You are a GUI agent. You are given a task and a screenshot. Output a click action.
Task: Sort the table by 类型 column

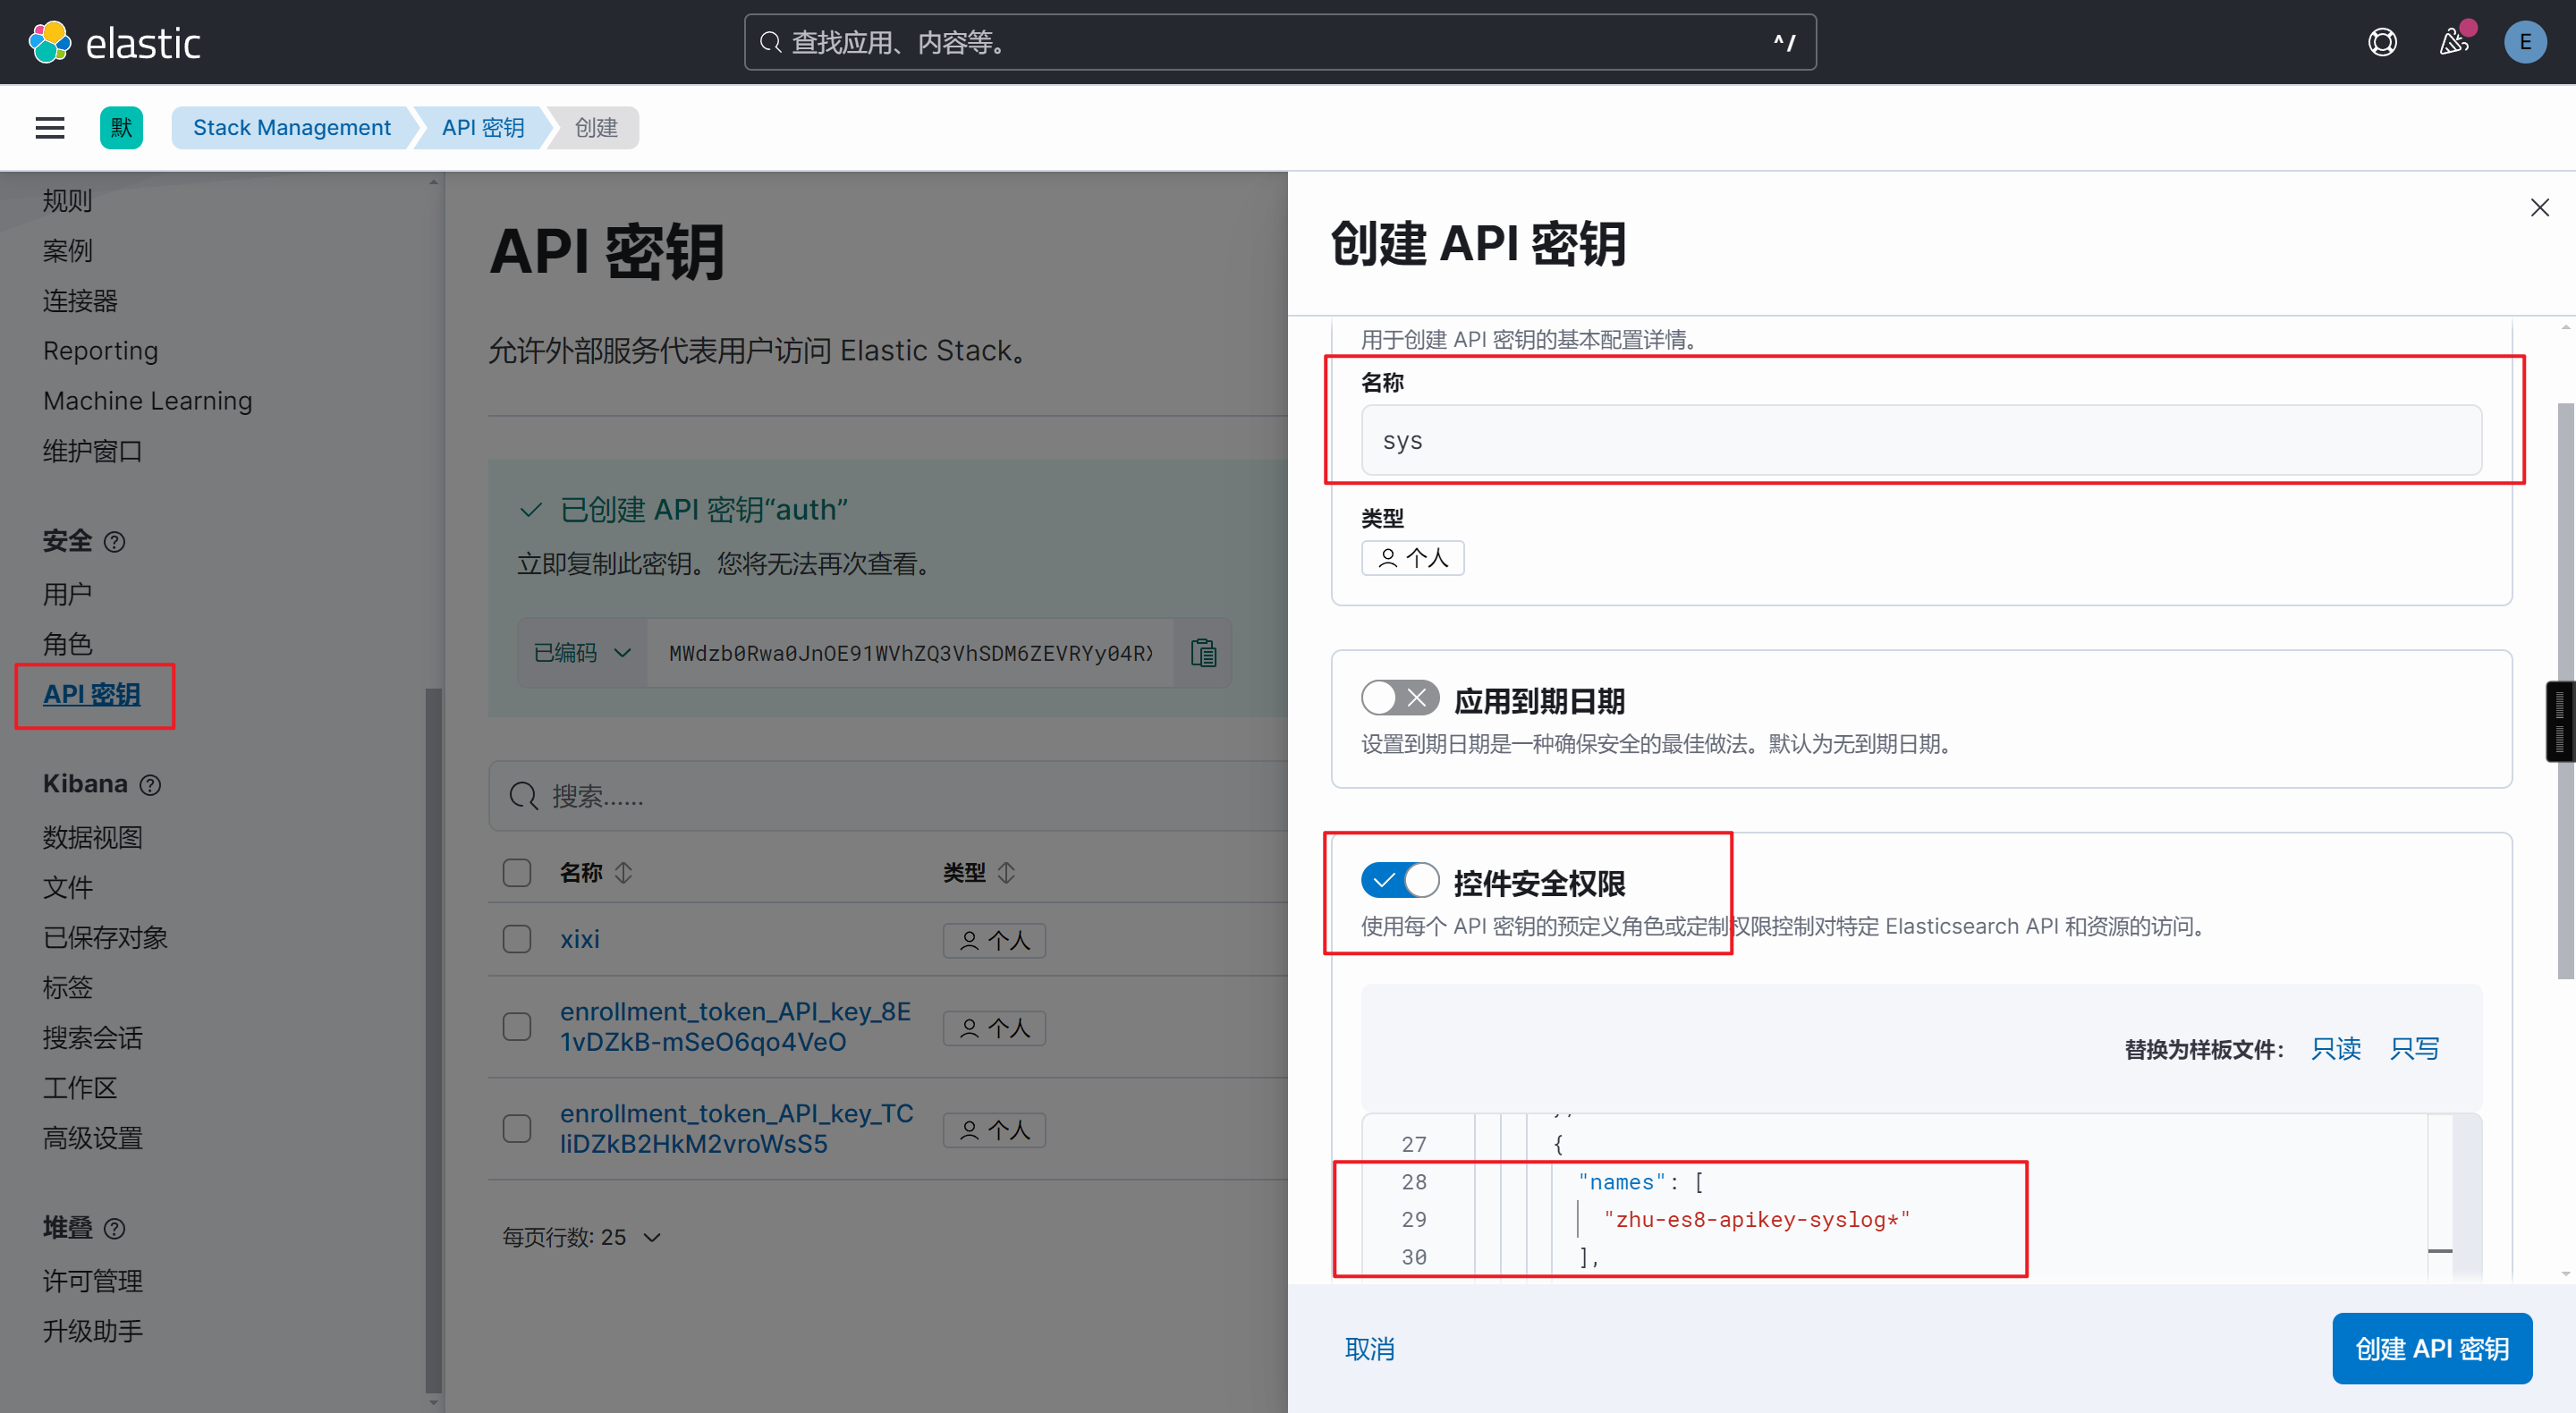979,872
